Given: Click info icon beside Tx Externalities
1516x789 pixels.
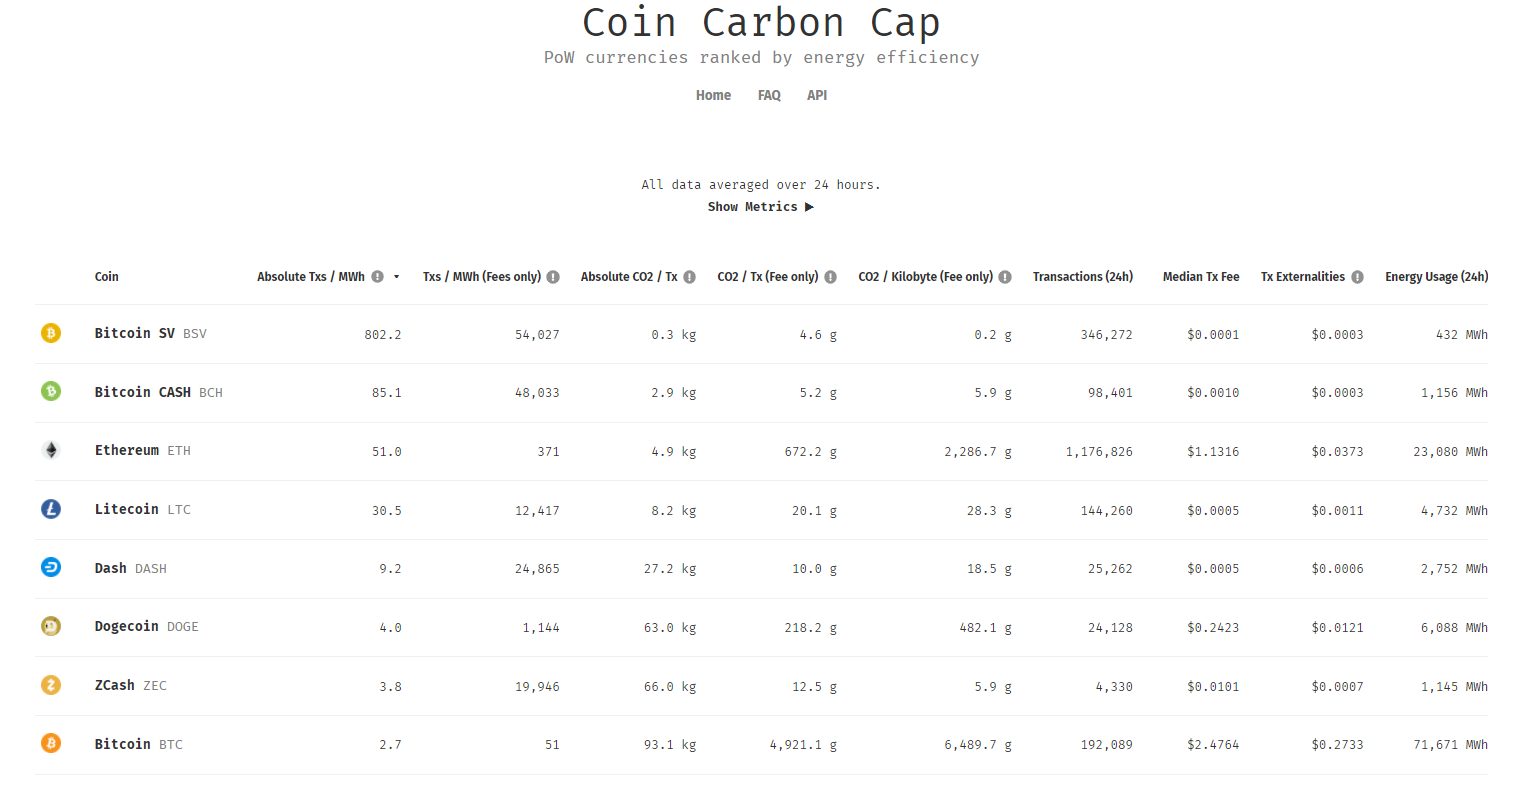Looking at the screenshot, I should (x=1357, y=277).
